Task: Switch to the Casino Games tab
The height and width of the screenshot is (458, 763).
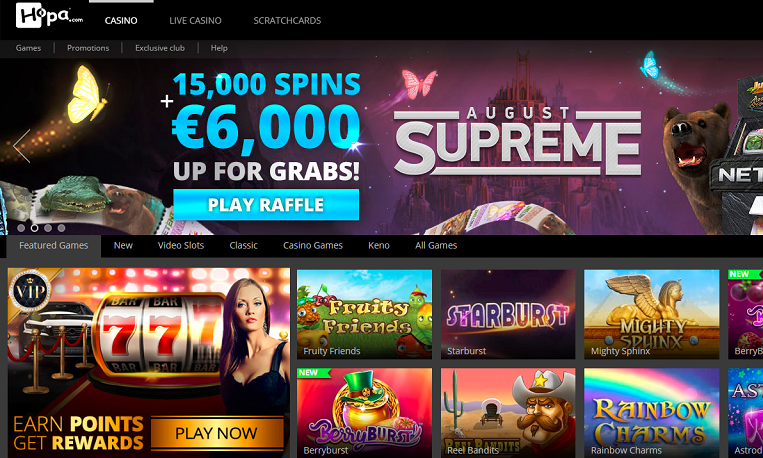Action: 313,245
